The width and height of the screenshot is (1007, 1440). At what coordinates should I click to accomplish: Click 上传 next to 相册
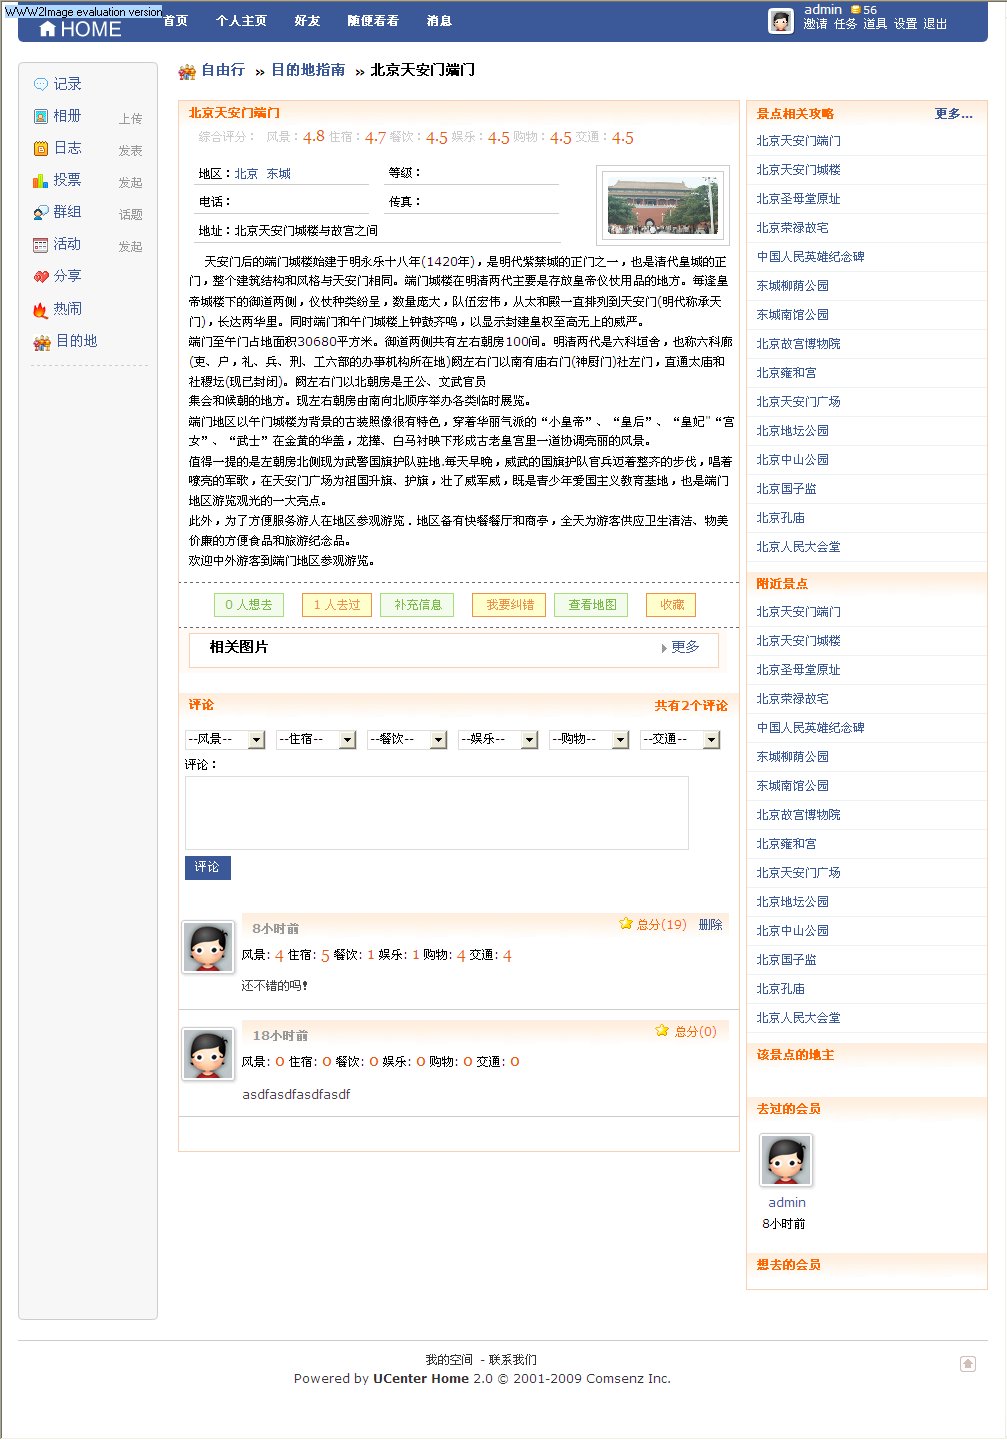point(131,119)
